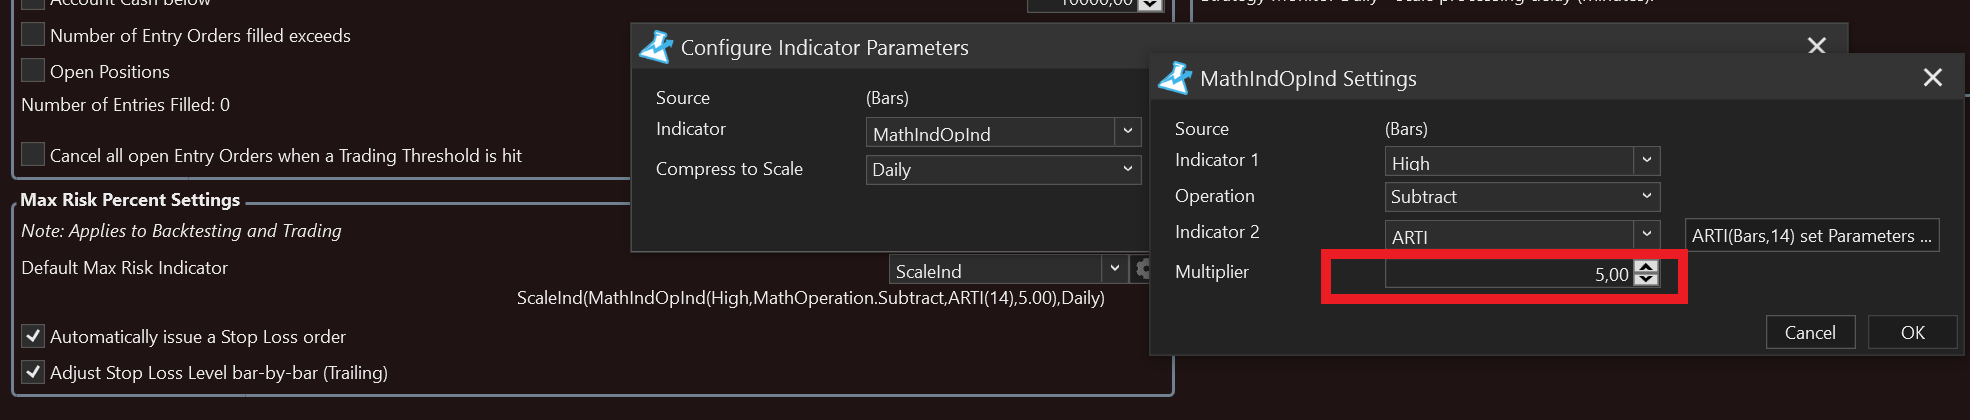Expand the Operation dropdown set to Subtract

point(1521,196)
